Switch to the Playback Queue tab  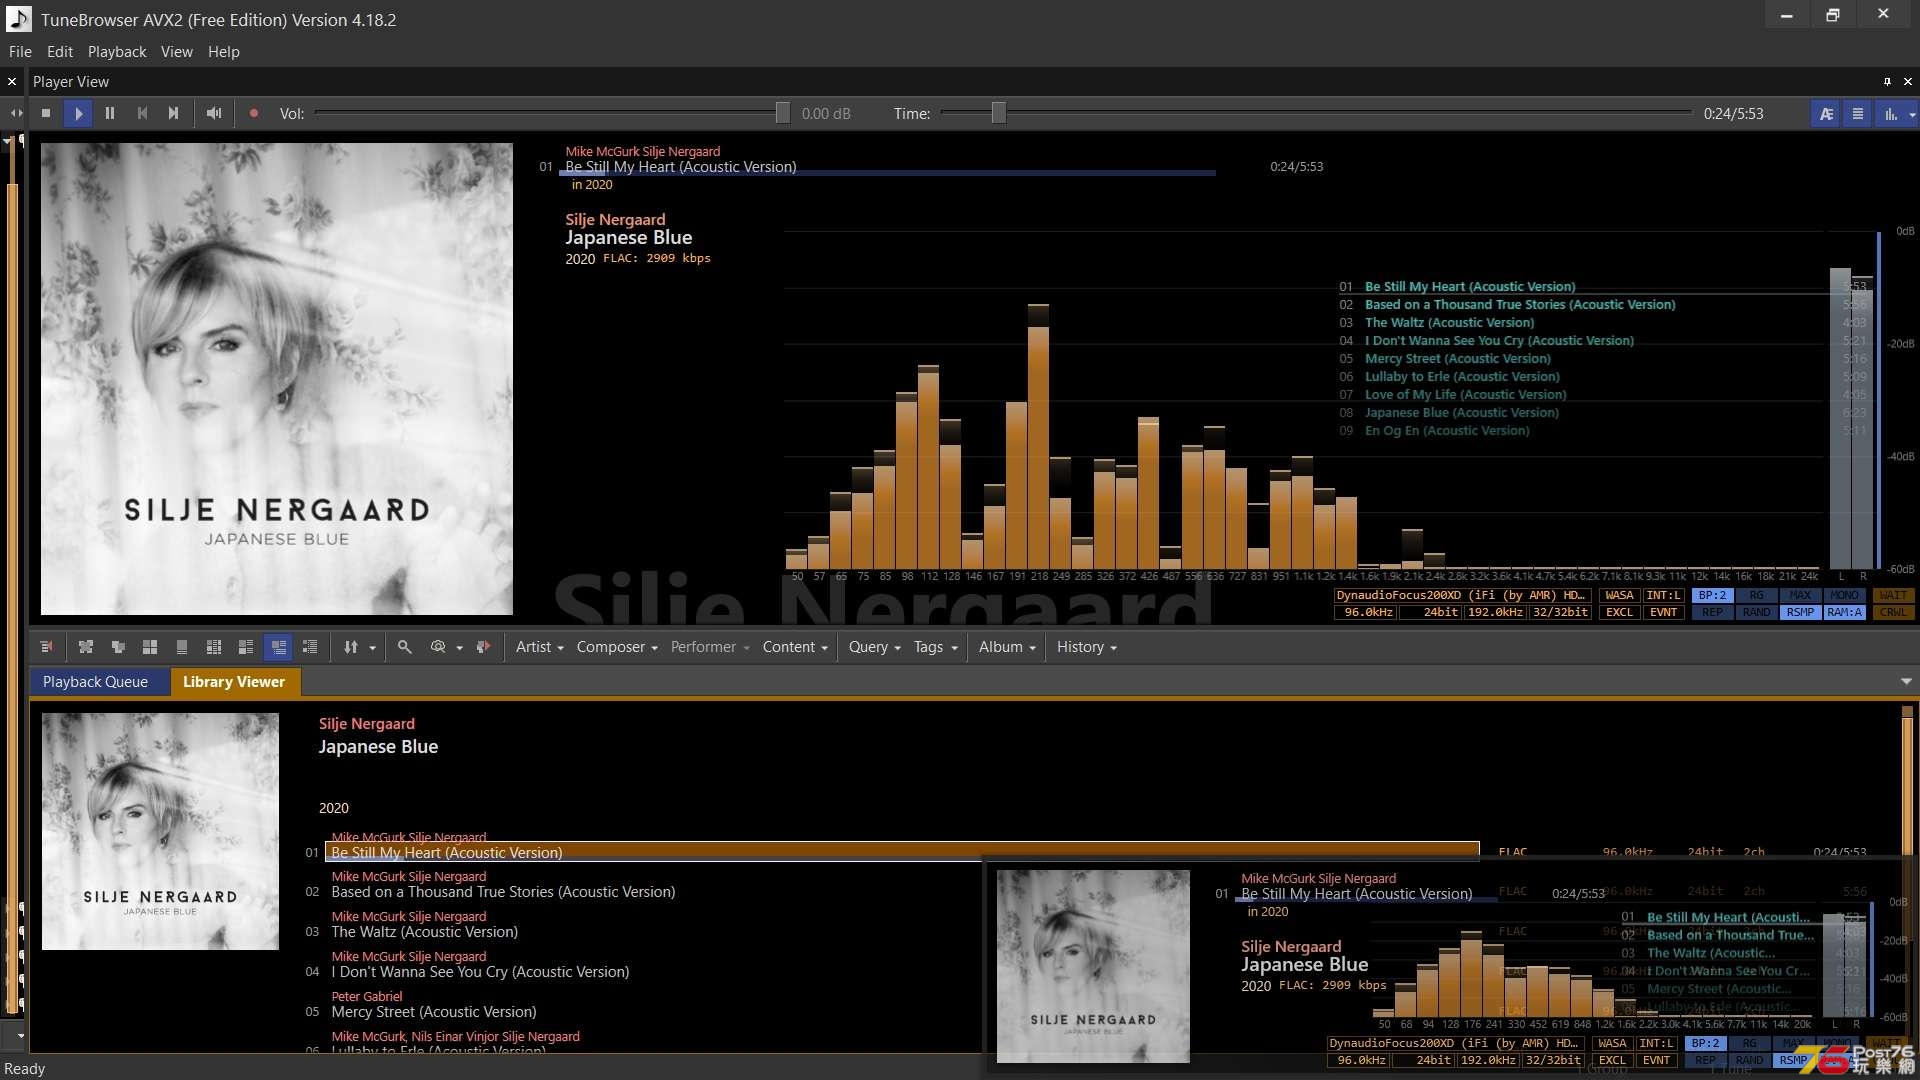pos(95,682)
